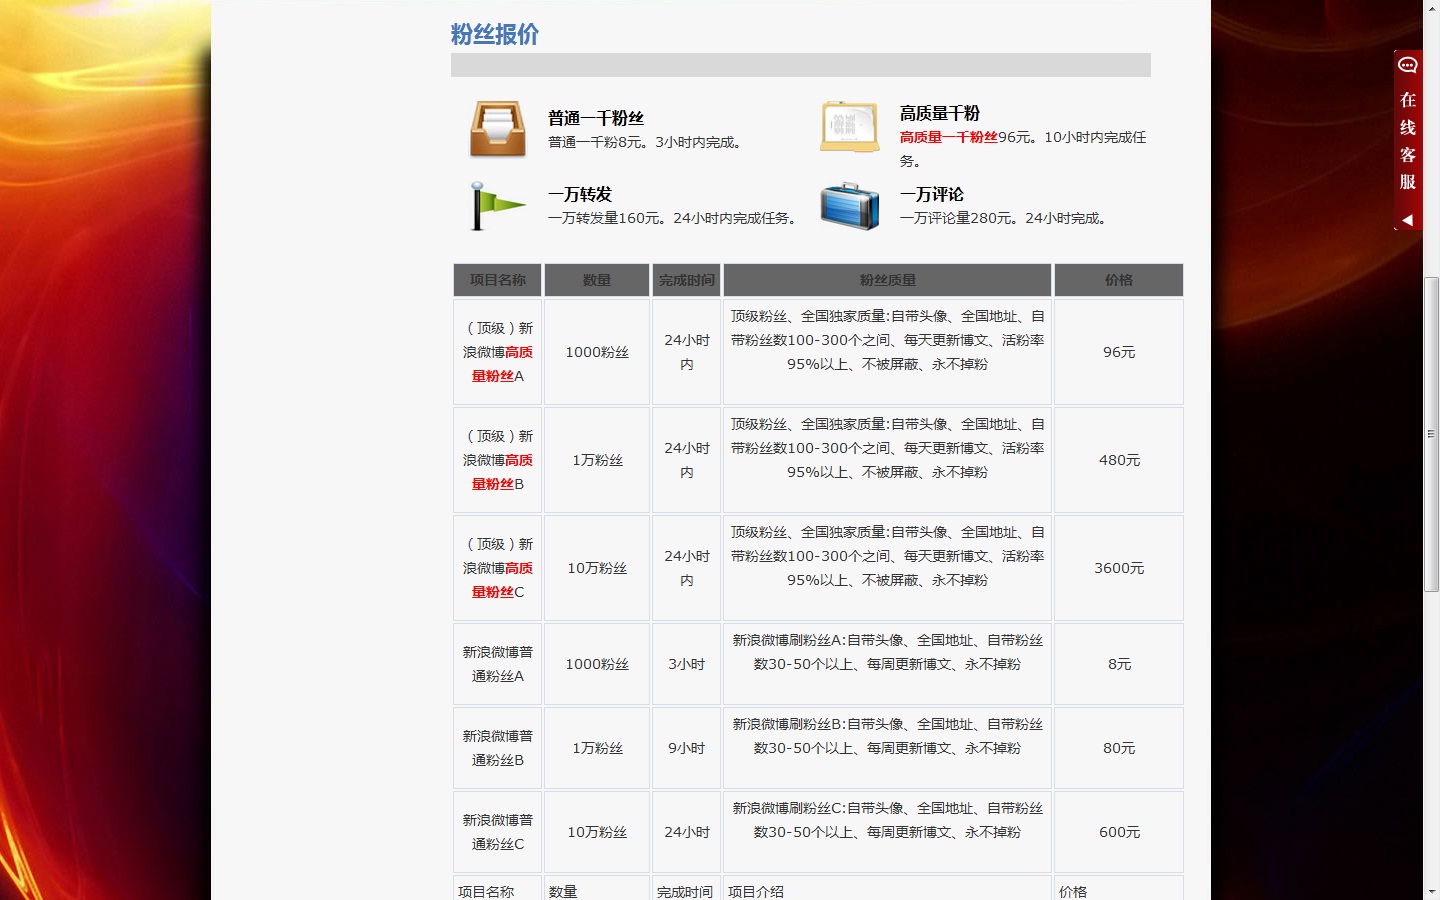Click the 96元 price cell
The height and width of the screenshot is (900, 1440).
(x=1119, y=352)
